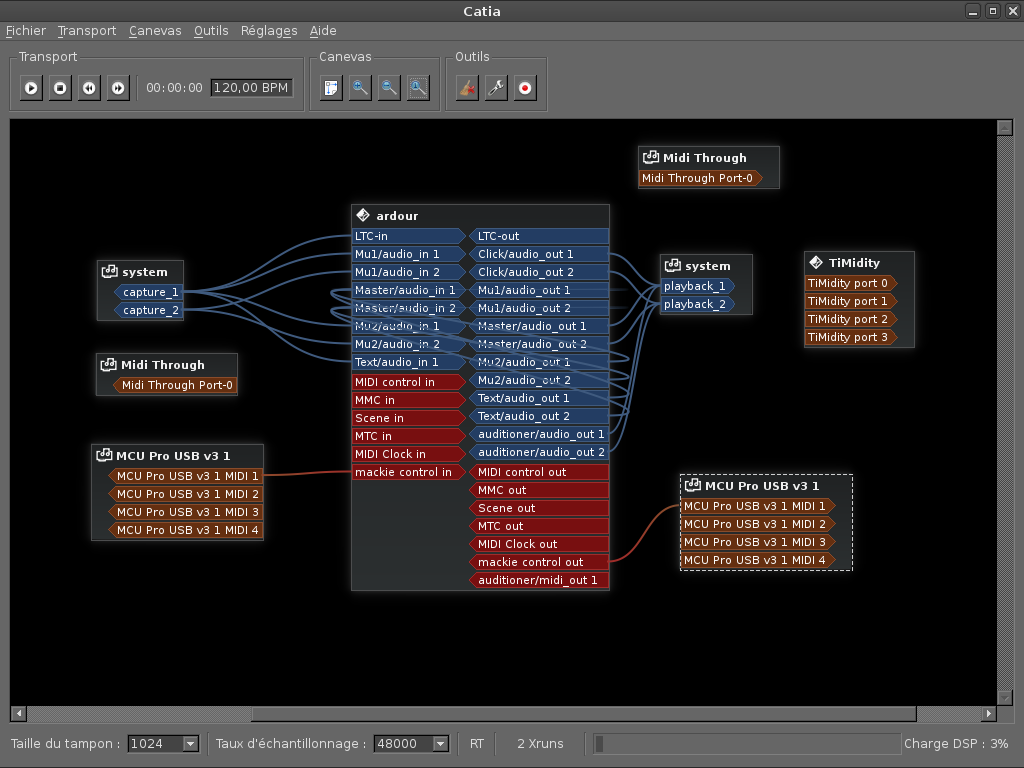Click the RT realtime indicator
Image resolution: width=1024 pixels, height=768 pixels.
pyautogui.click(x=477, y=743)
